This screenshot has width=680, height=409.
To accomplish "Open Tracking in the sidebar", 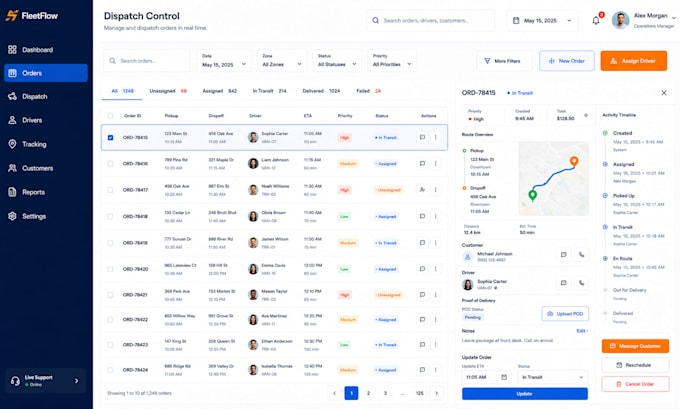I will 46,144.
